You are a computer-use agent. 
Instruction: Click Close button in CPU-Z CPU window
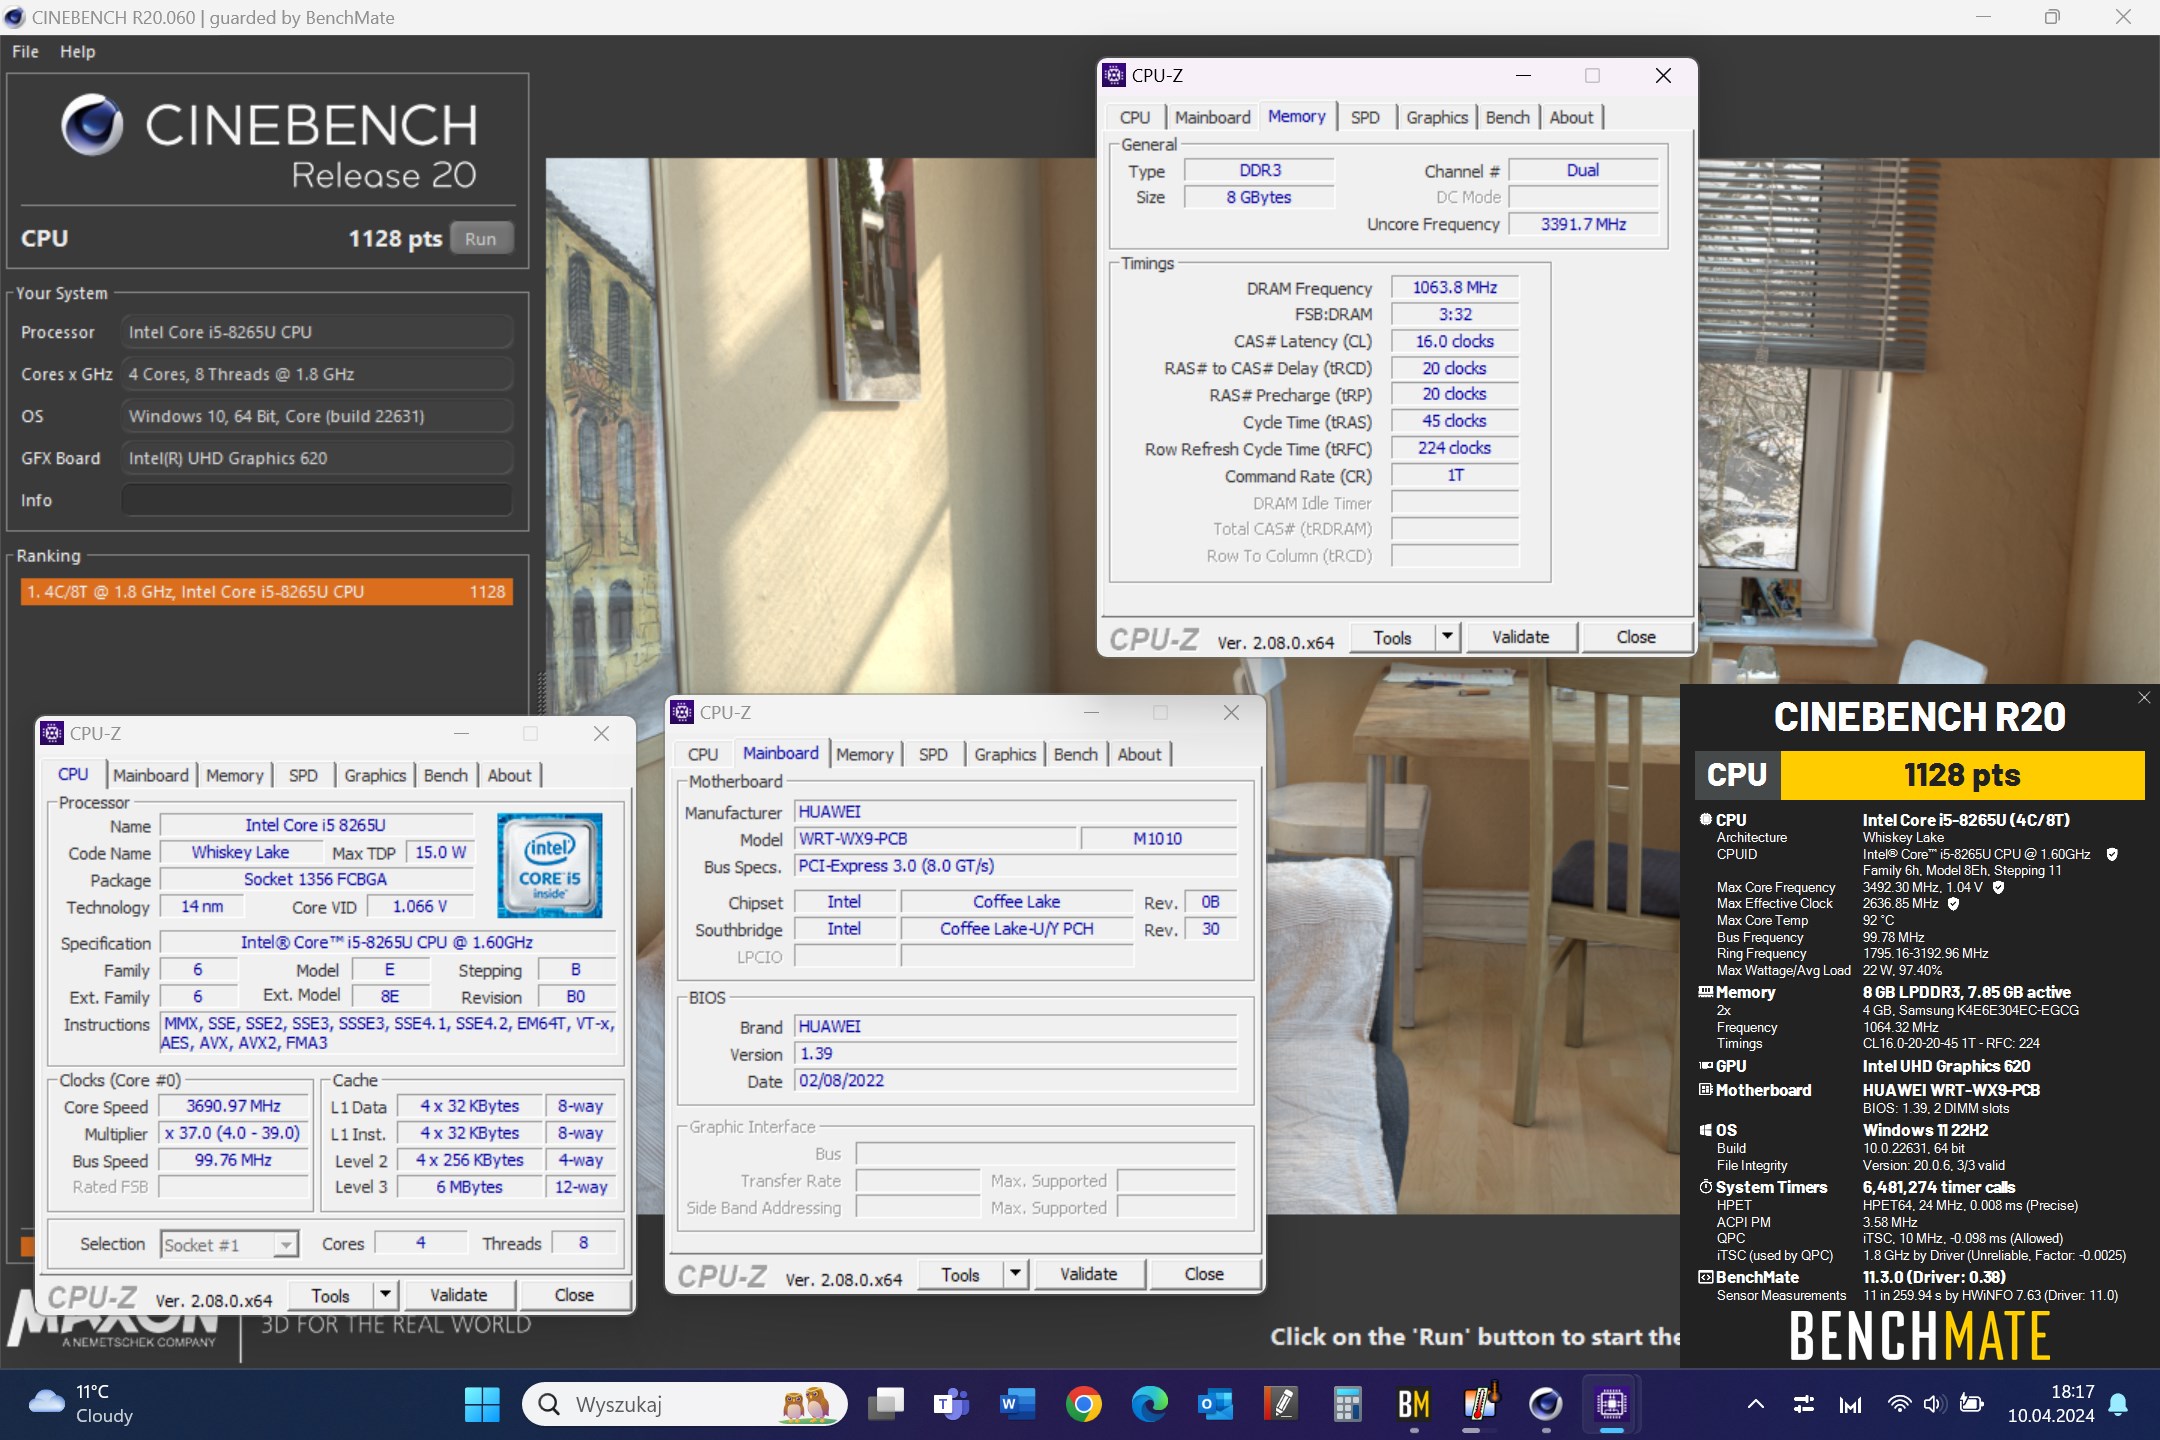click(574, 1295)
